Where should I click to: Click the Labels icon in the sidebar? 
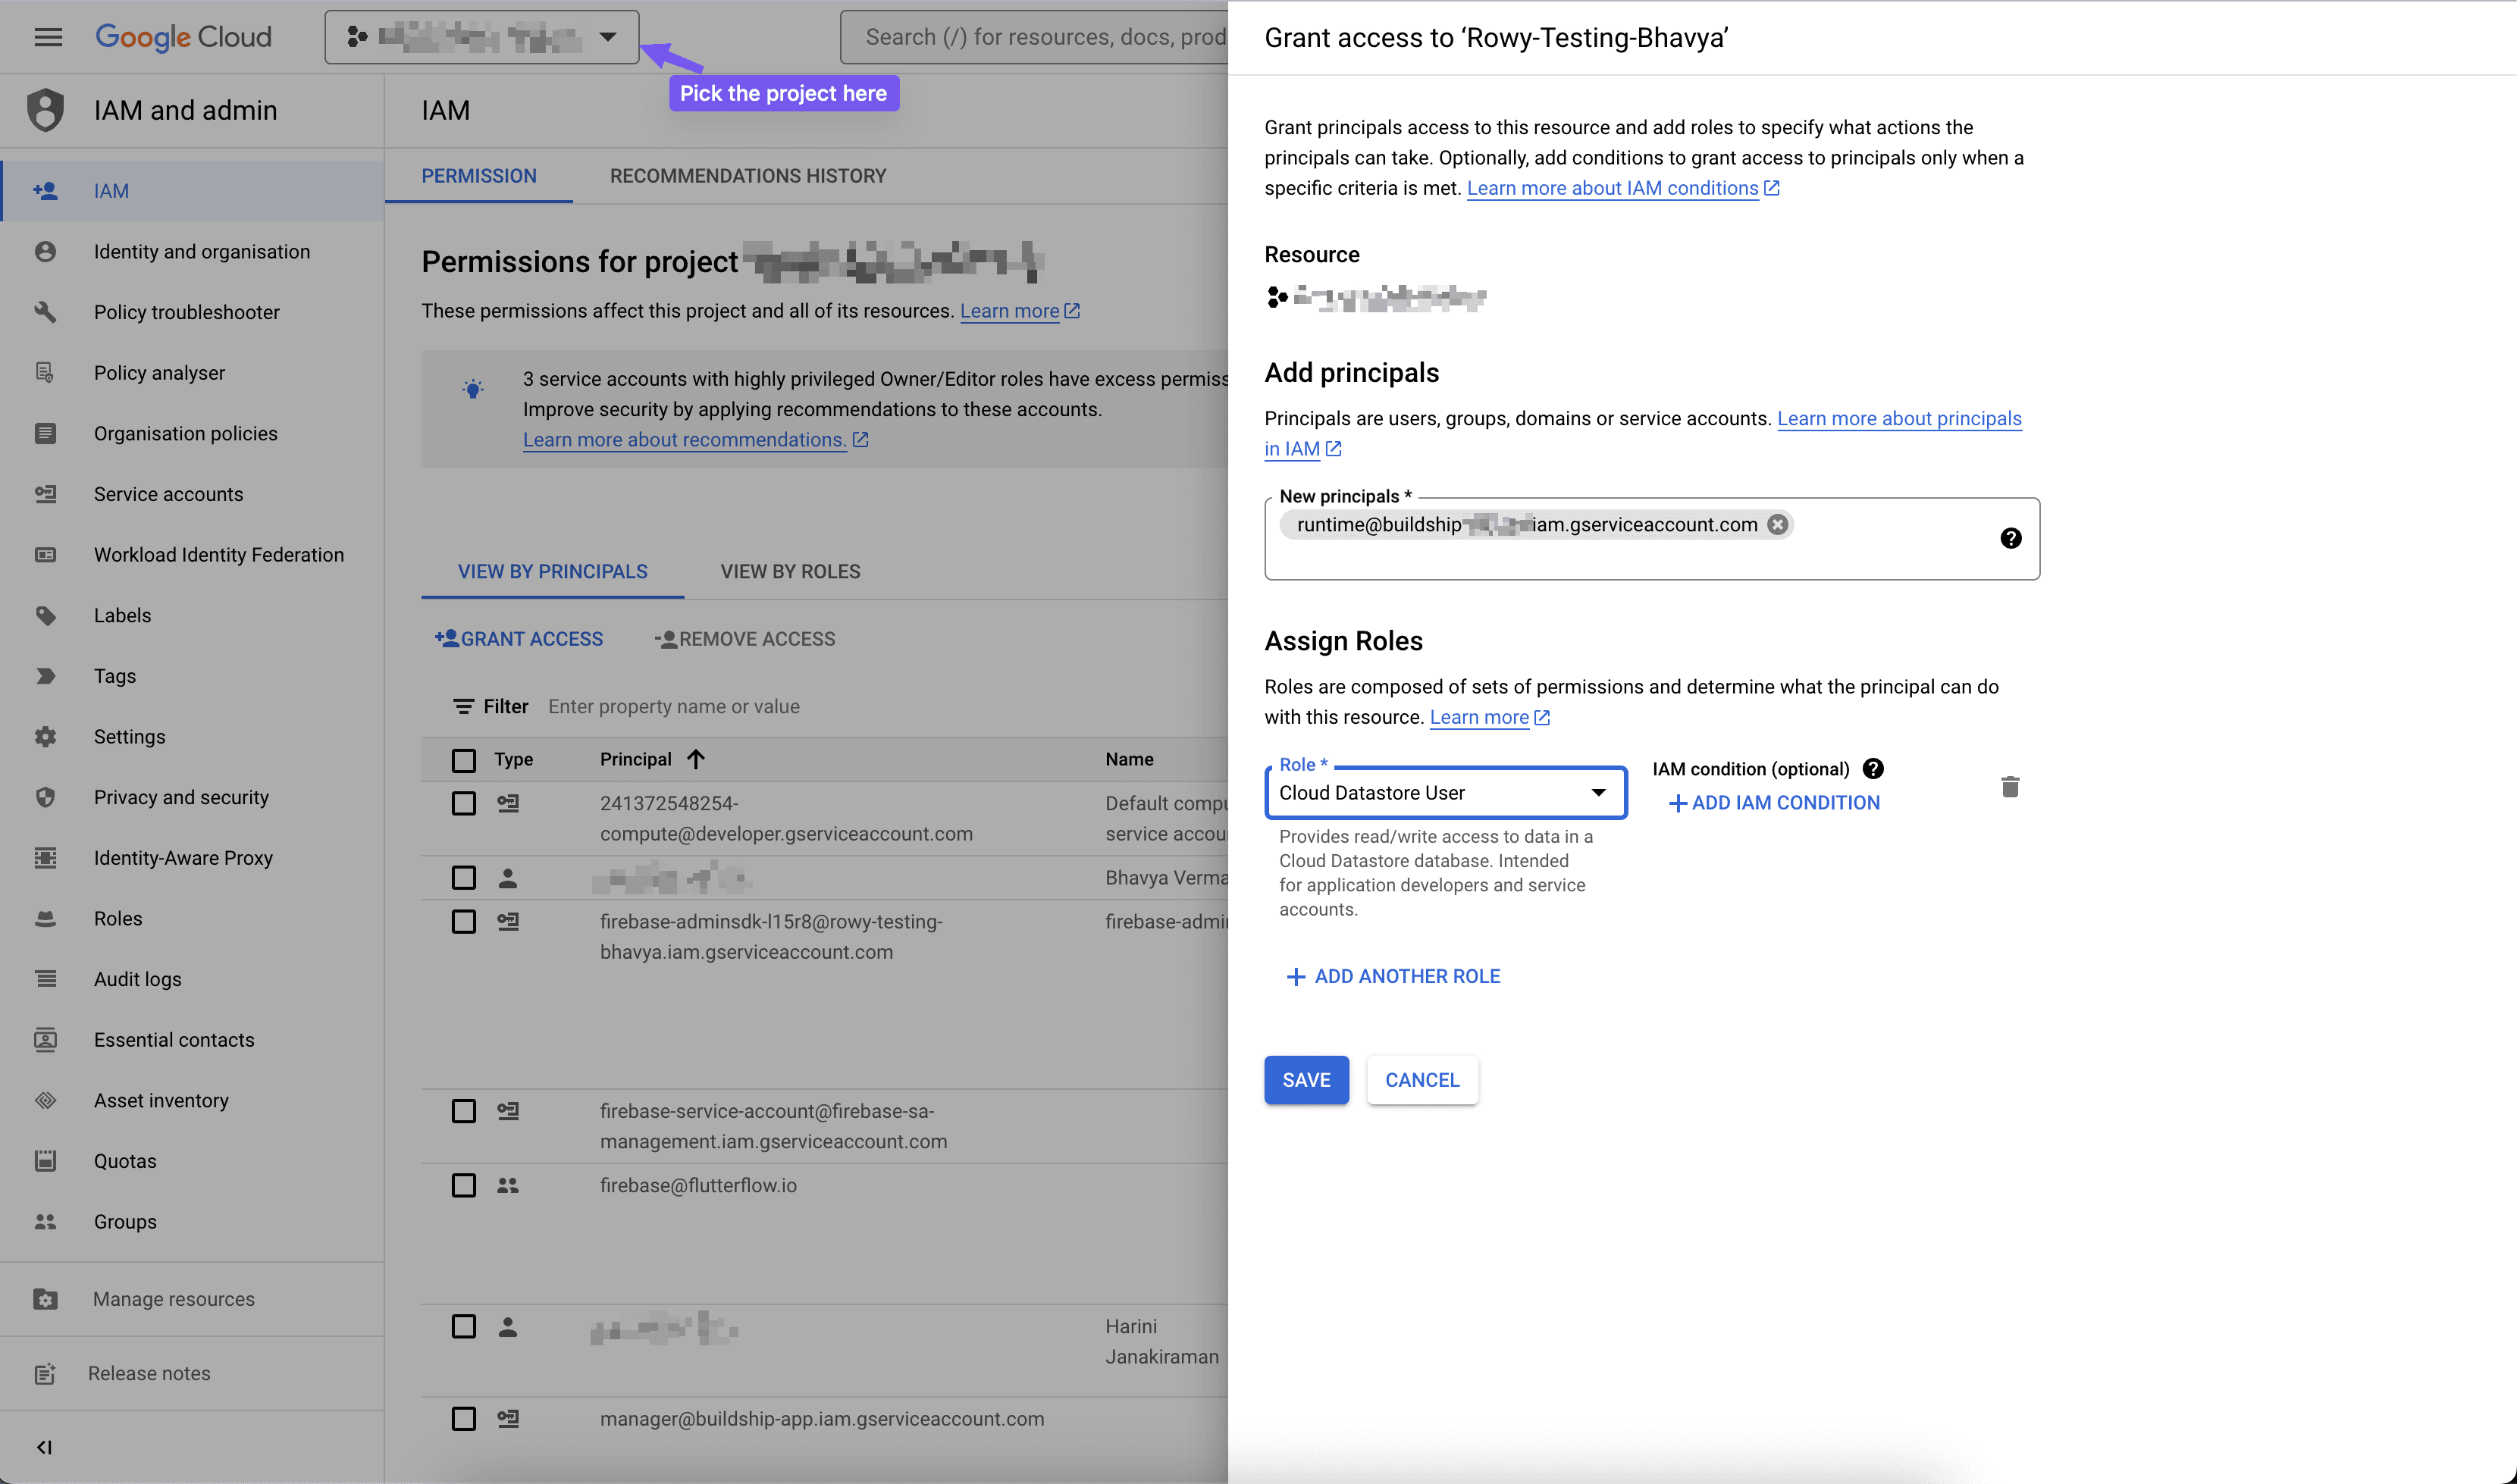(x=46, y=615)
